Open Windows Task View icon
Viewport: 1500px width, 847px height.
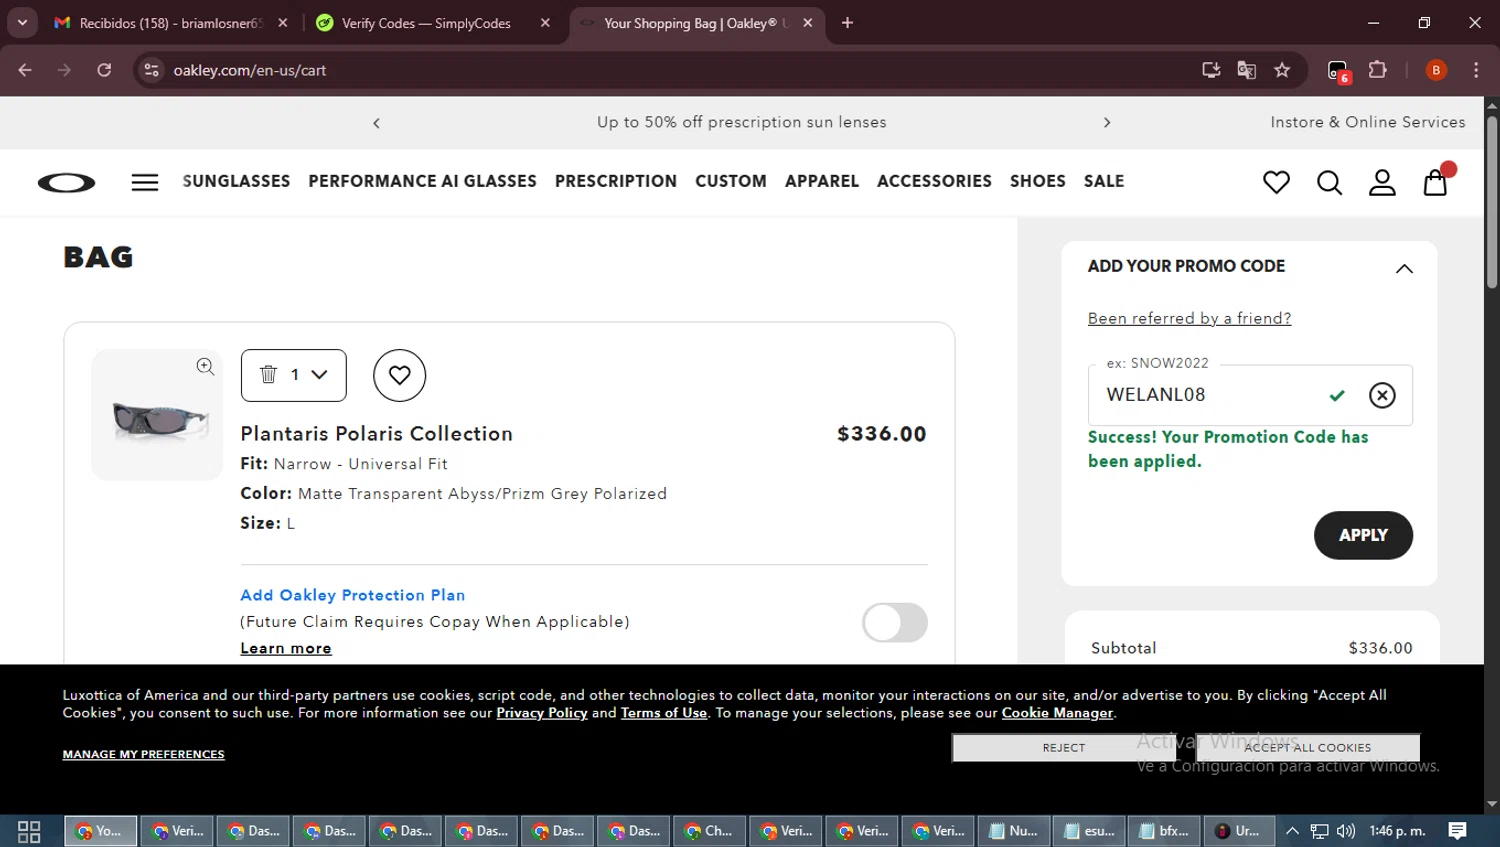[29, 831]
